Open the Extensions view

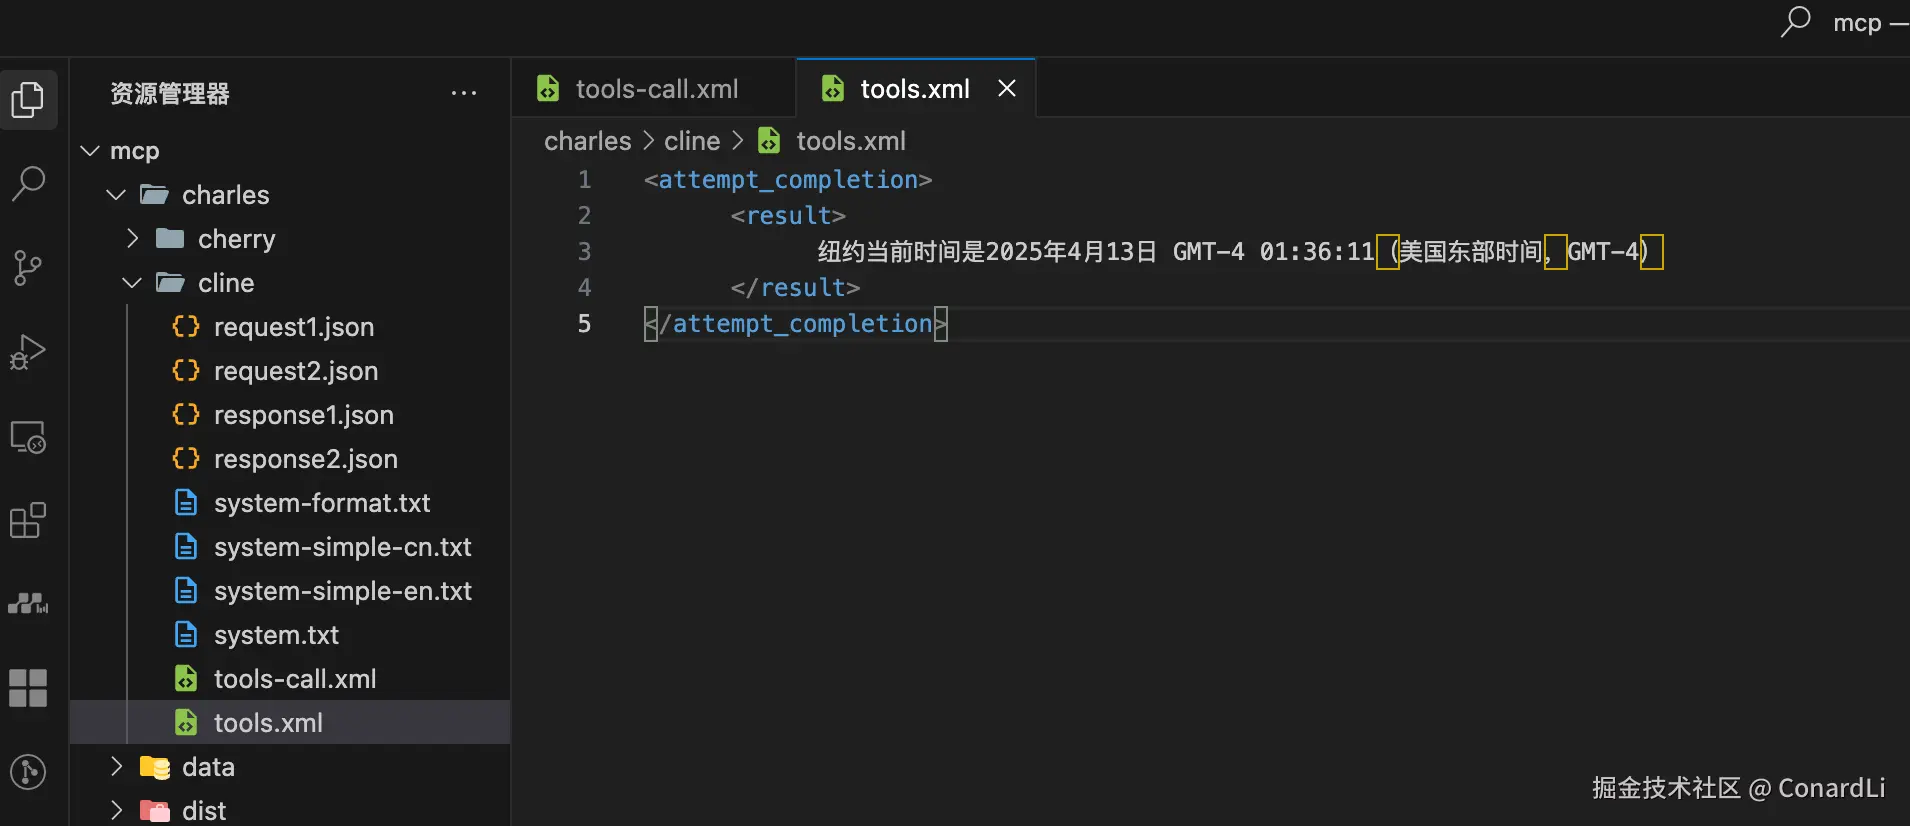coord(28,521)
